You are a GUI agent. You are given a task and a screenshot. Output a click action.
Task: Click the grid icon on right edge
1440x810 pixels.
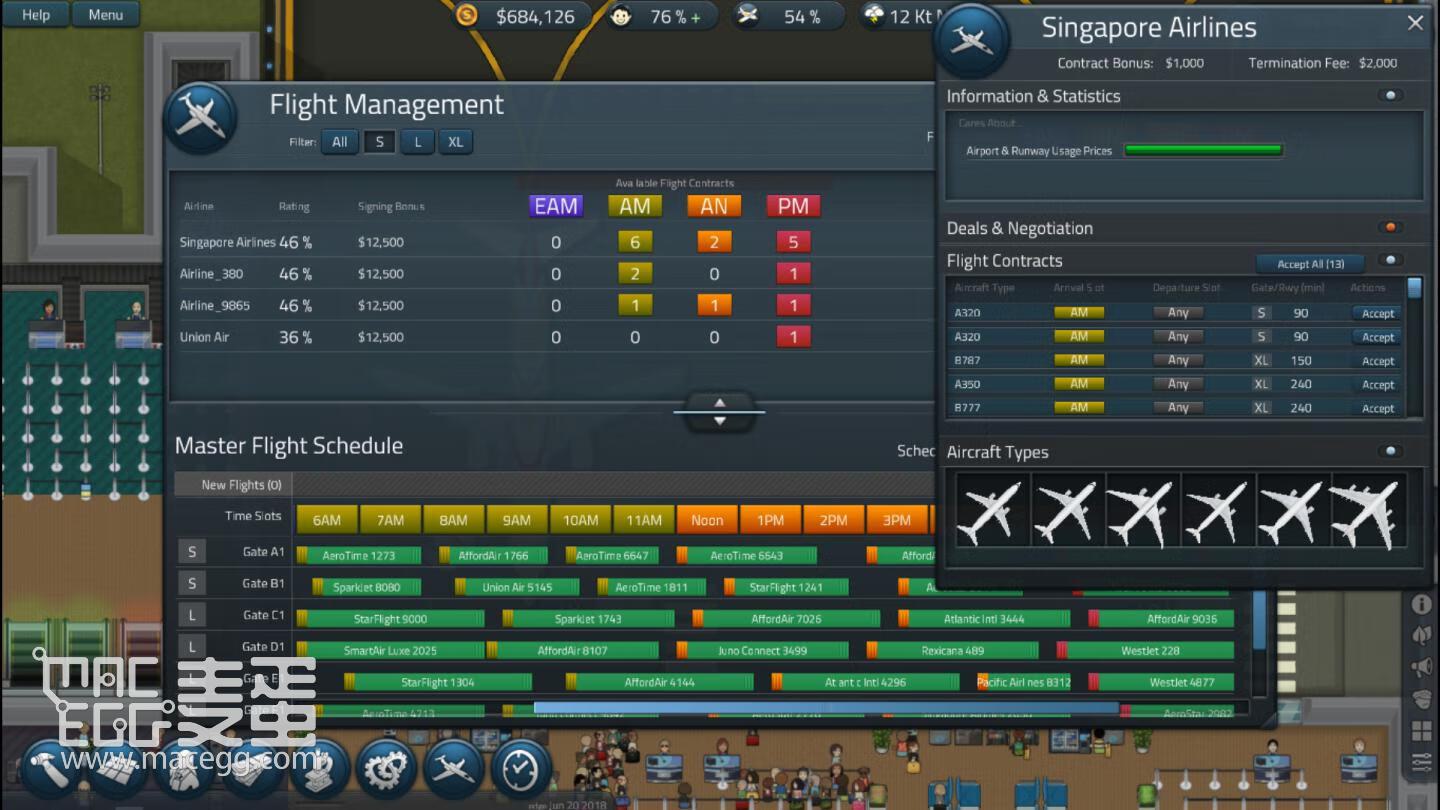coord(1421,731)
